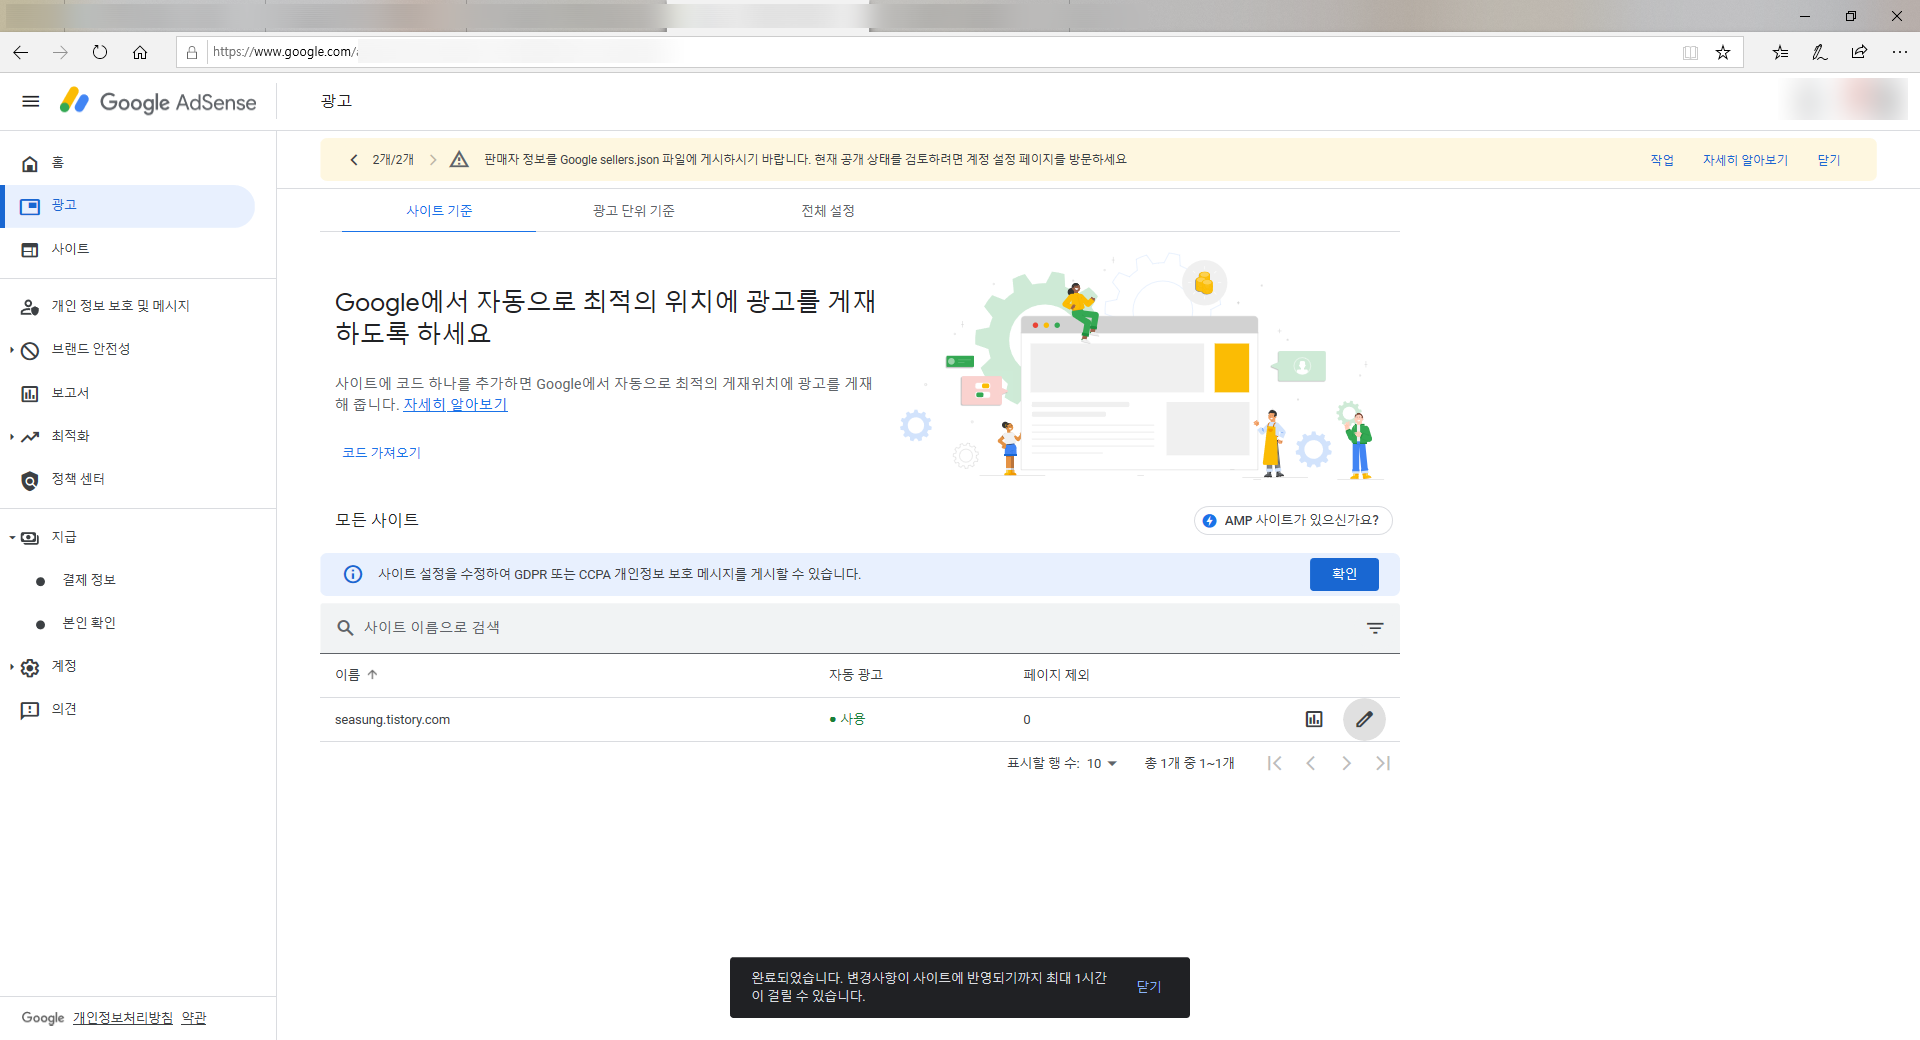The width and height of the screenshot is (1920, 1040).
Task: Expand the 계정 section arrow
Action: click(x=12, y=667)
